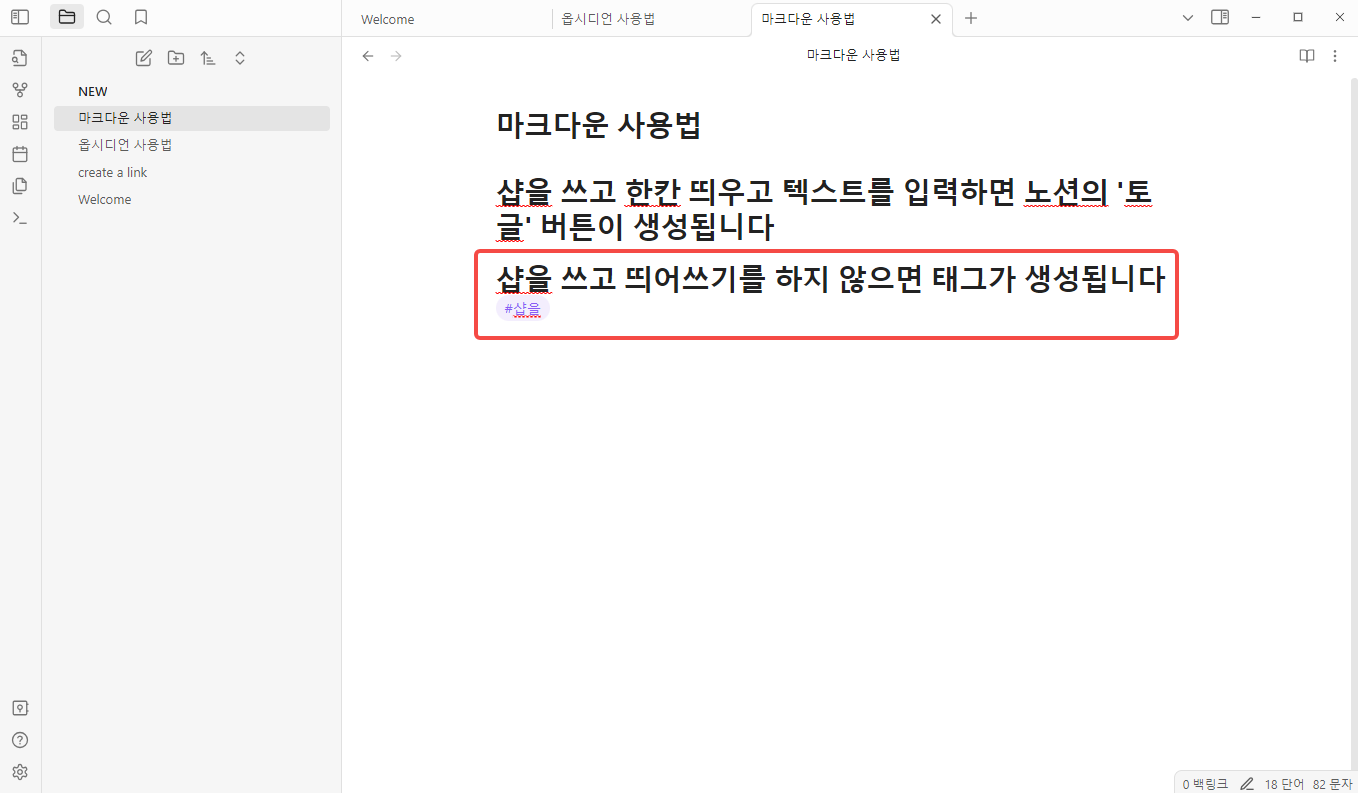Create new canvas ribbon icon
Screen dimensions: 1358x793
(20, 122)
